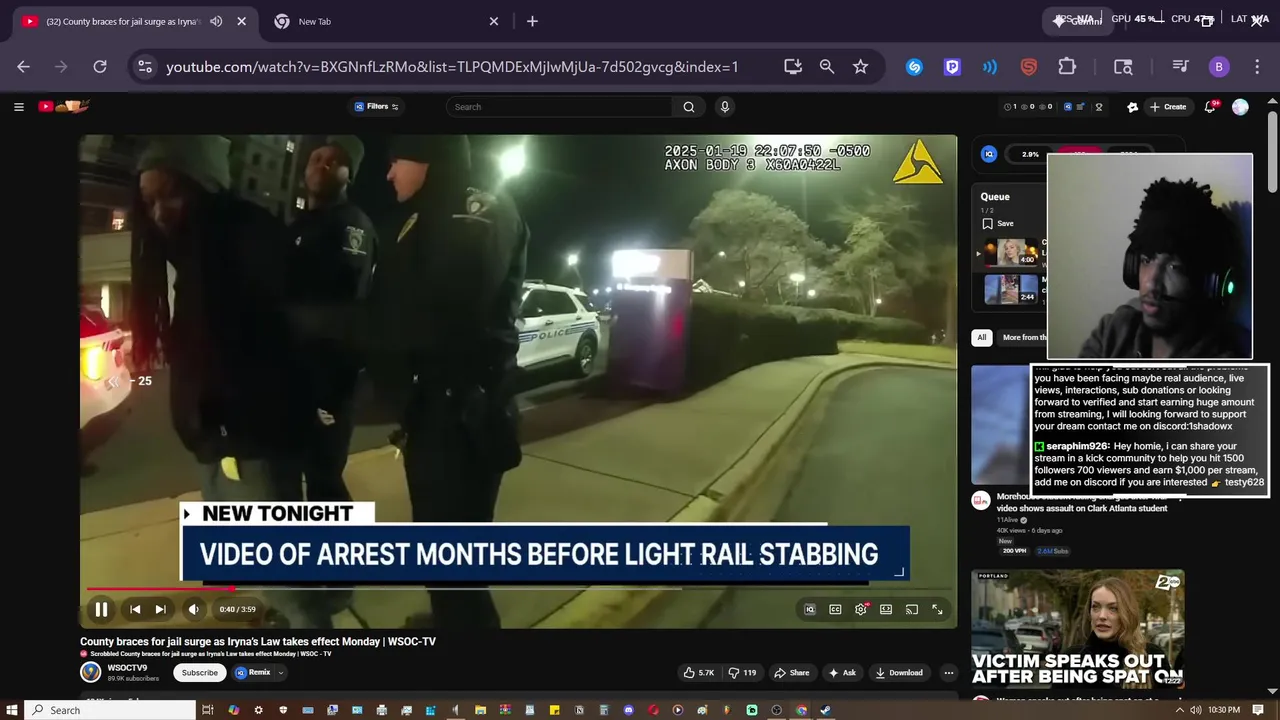Click the vidIQ Remix button
The height and width of the screenshot is (720, 1280).
point(253,672)
